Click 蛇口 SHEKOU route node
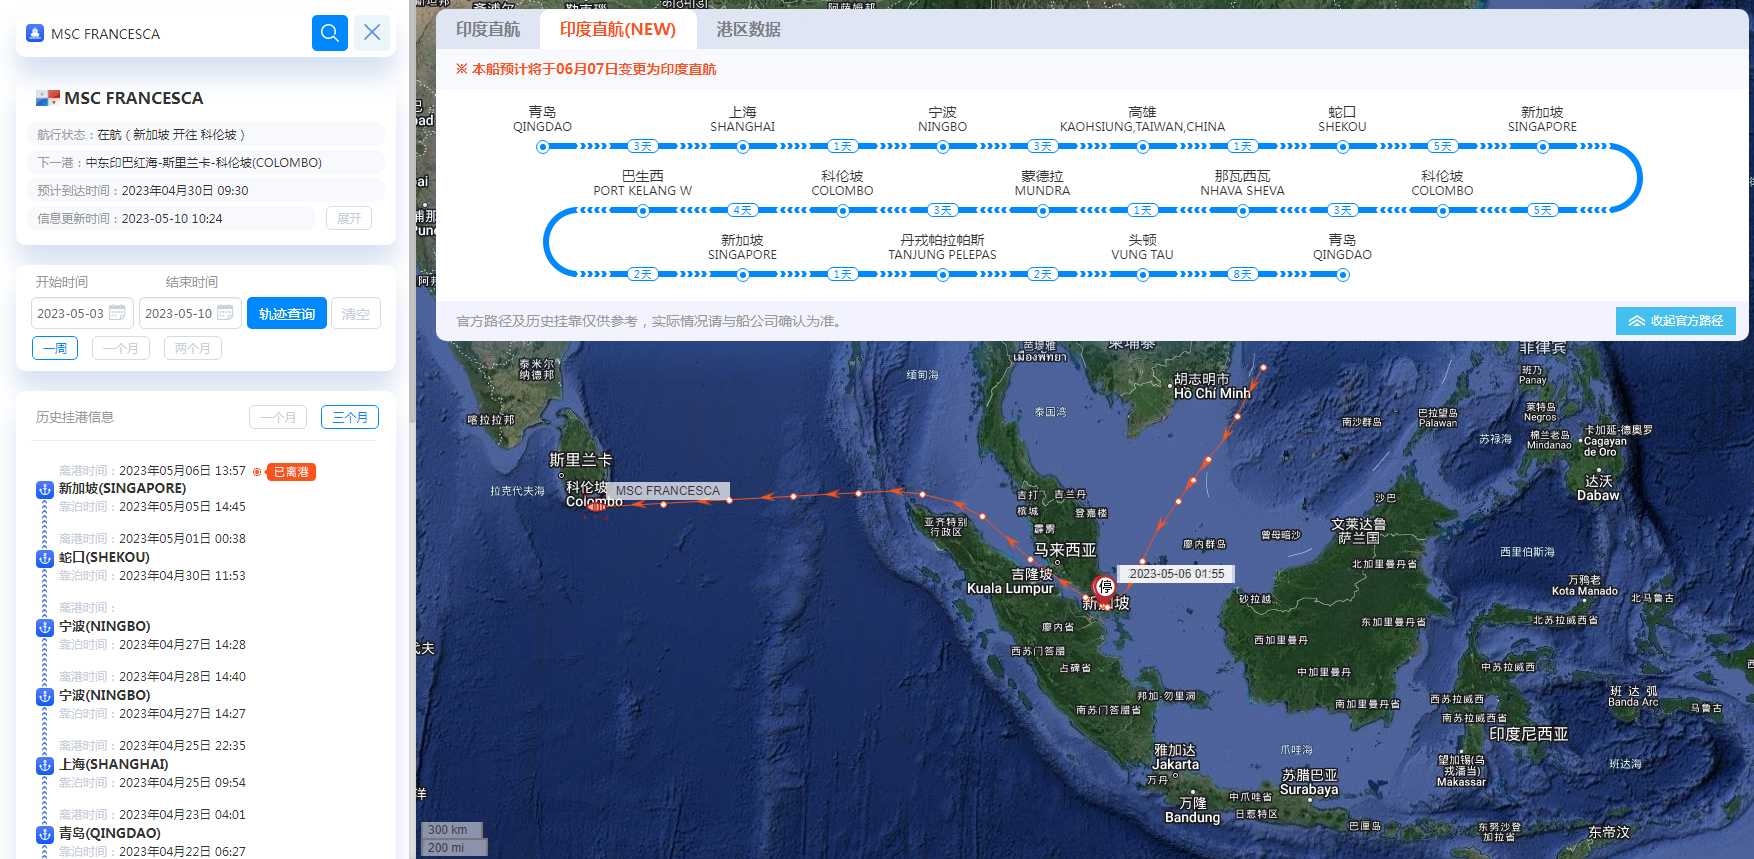1754x859 pixels. pyautogui.click(x=1343, y=147)
